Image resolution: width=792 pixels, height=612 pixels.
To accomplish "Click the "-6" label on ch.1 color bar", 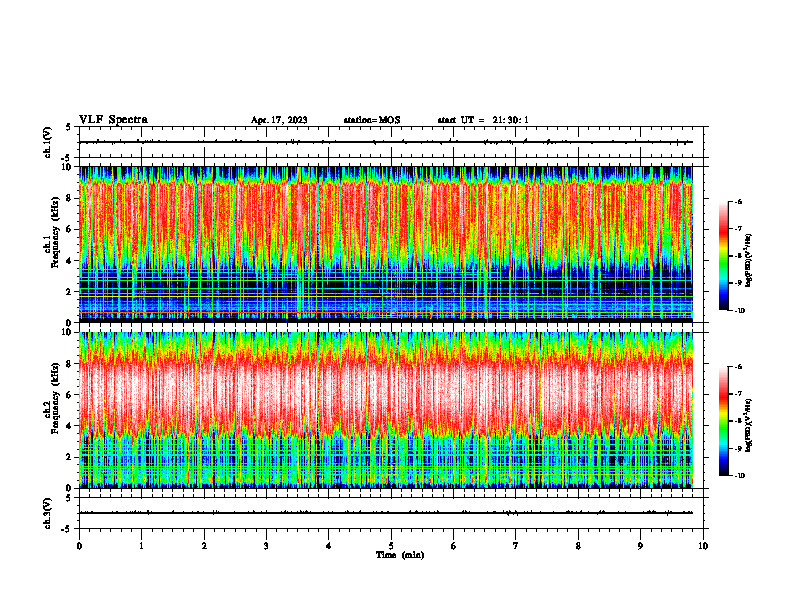I will (739, 202).
